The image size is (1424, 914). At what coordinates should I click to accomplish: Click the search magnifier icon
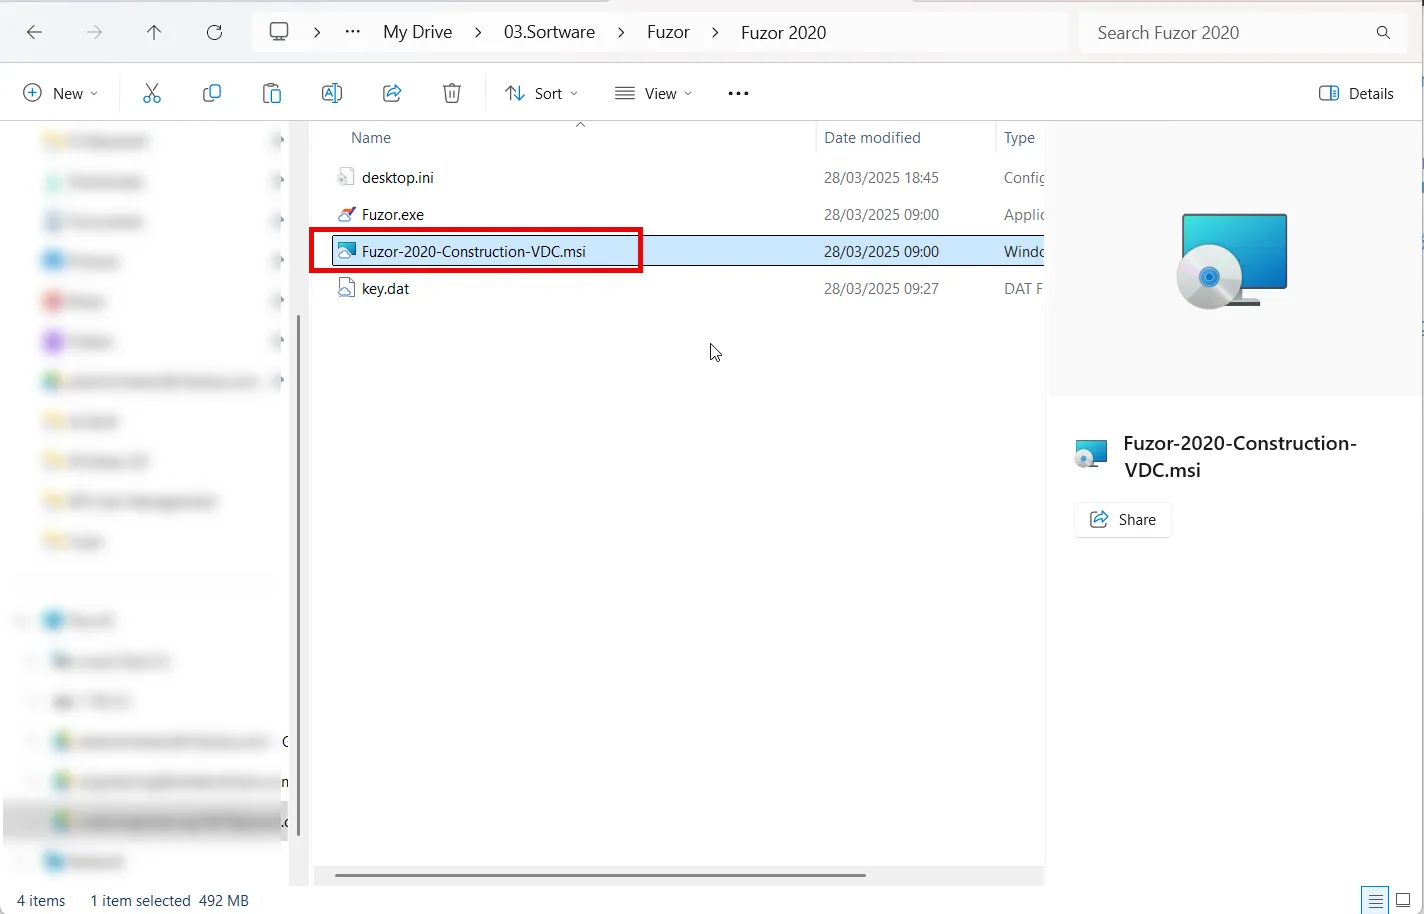coord(1383,33)
